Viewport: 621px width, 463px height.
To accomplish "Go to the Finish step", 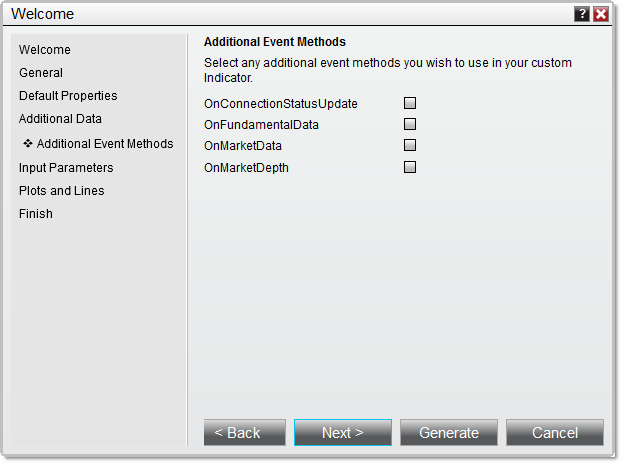I will pyautogui.click(x=36, y=214).
